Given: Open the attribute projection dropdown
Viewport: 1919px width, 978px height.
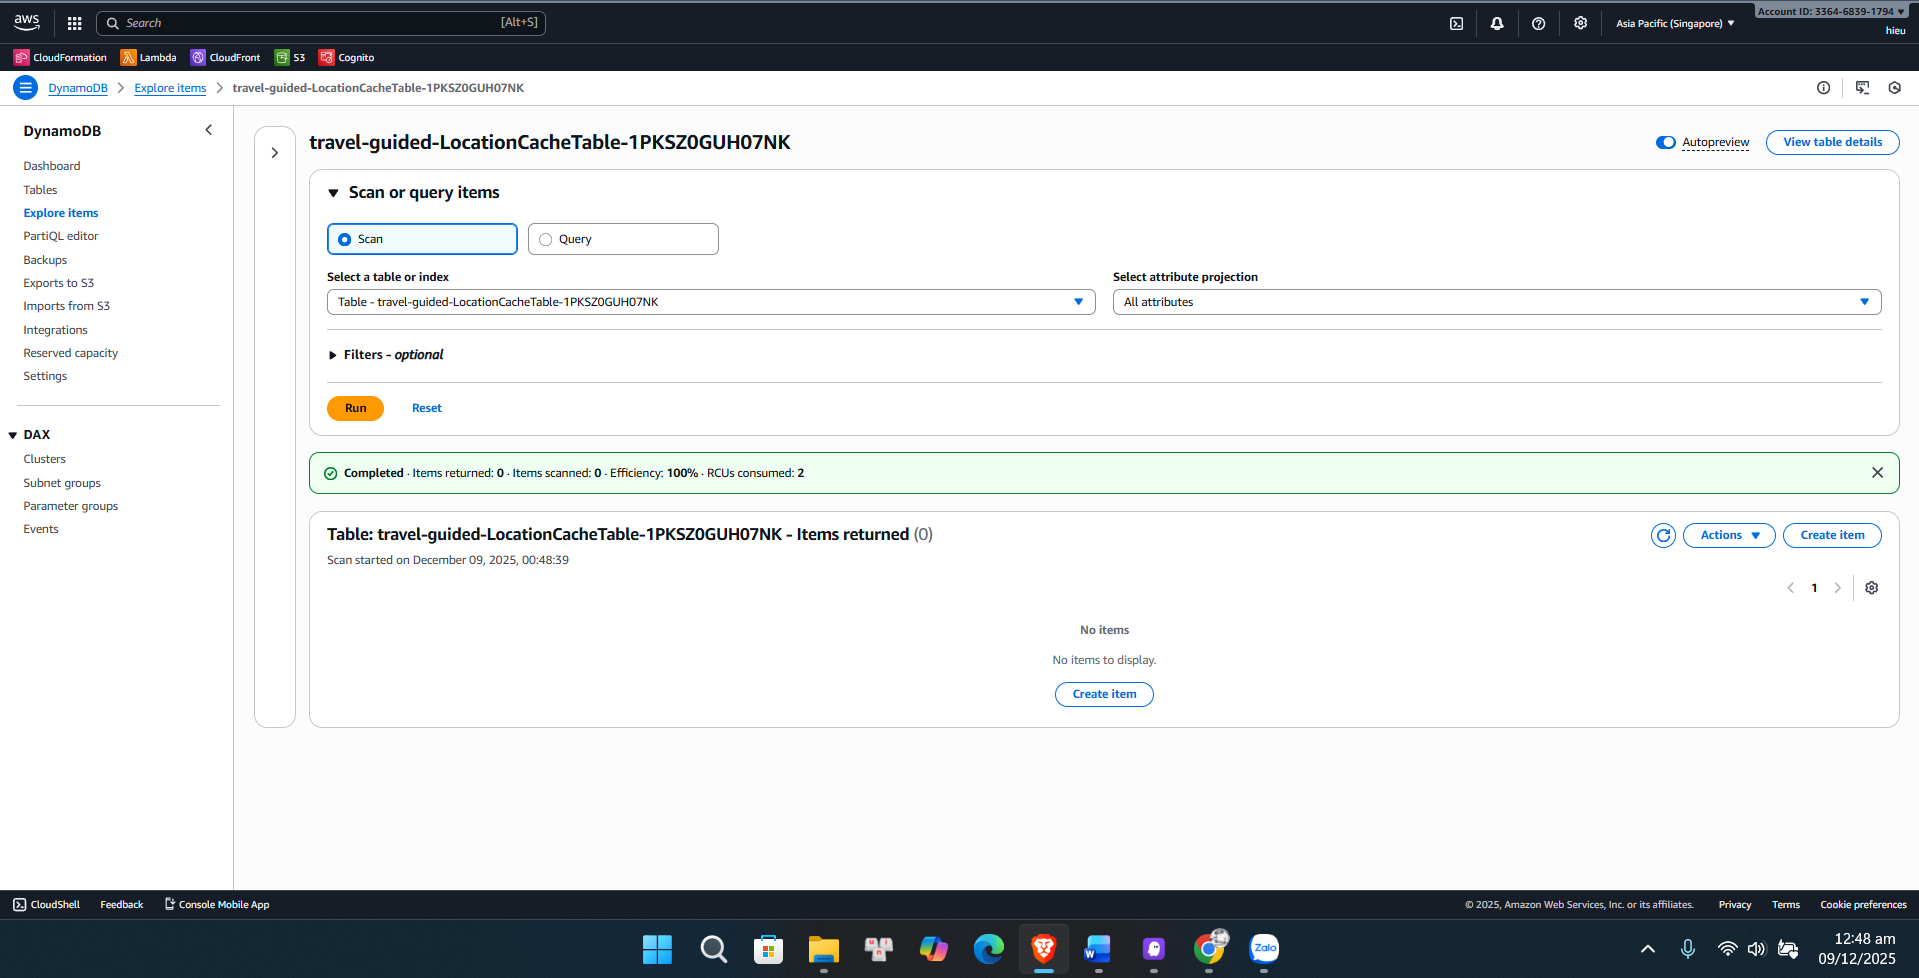Looking at the screenshot, I should coord(1496,302).
